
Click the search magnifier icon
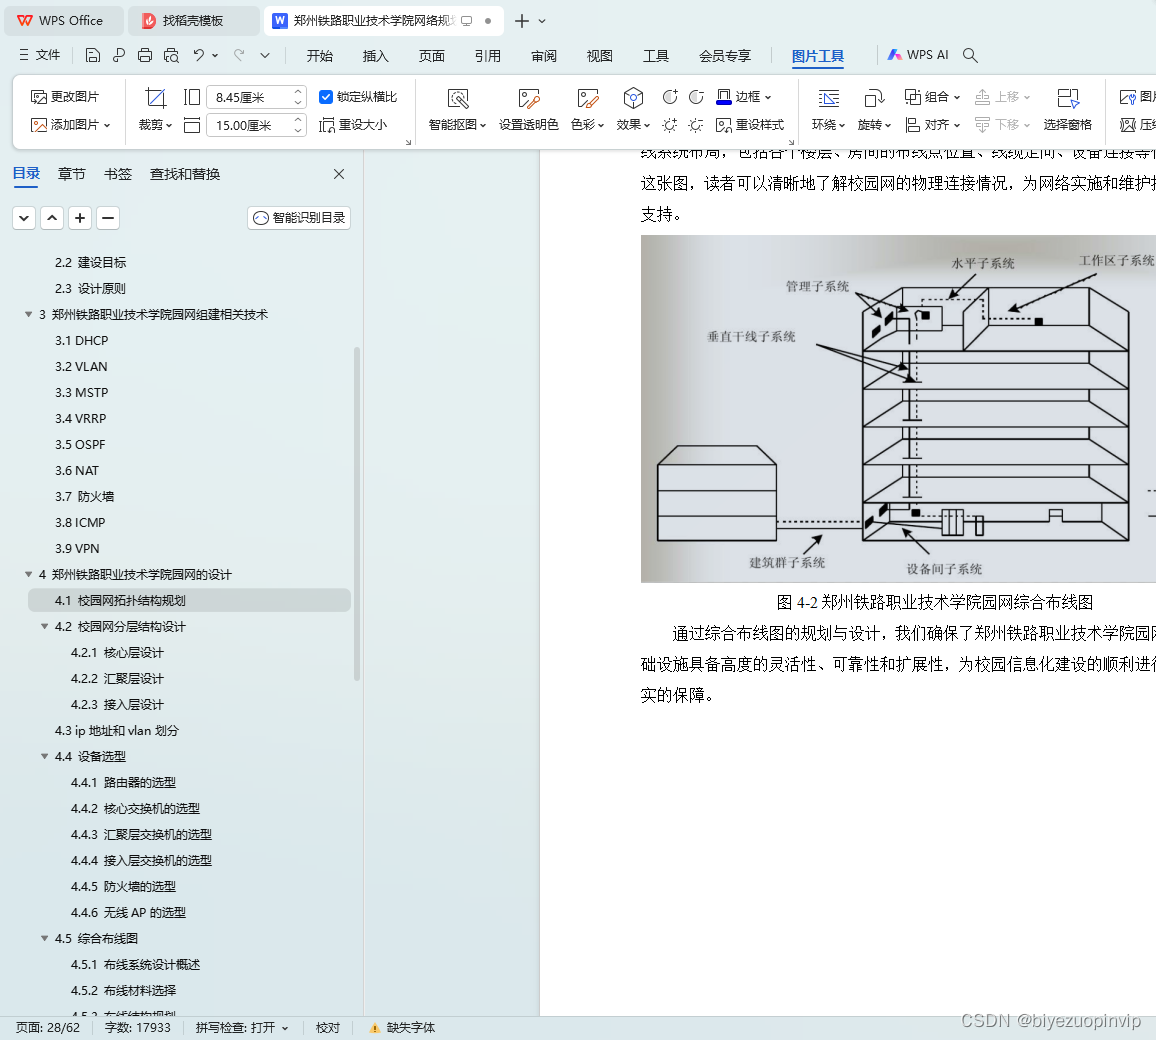click(x=970, y=55)
